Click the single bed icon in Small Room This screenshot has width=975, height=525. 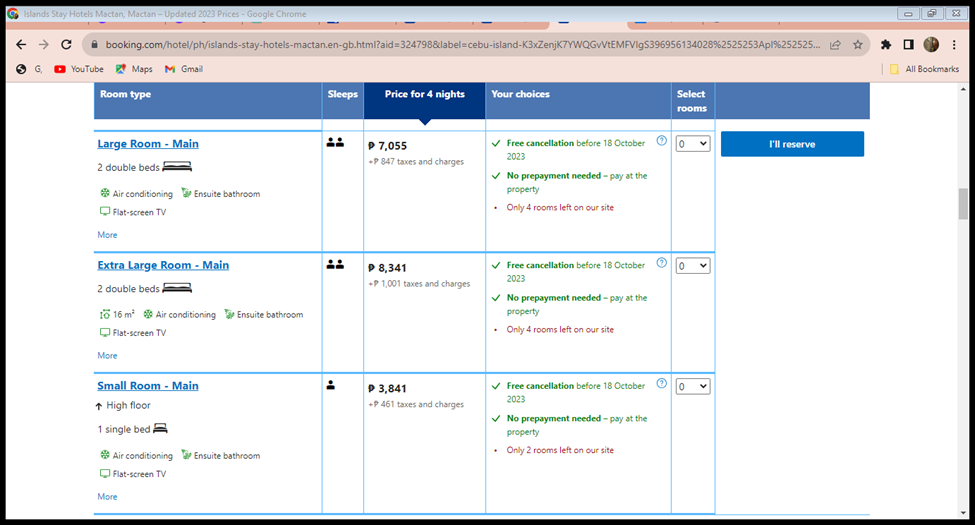[x=160, y=429]
